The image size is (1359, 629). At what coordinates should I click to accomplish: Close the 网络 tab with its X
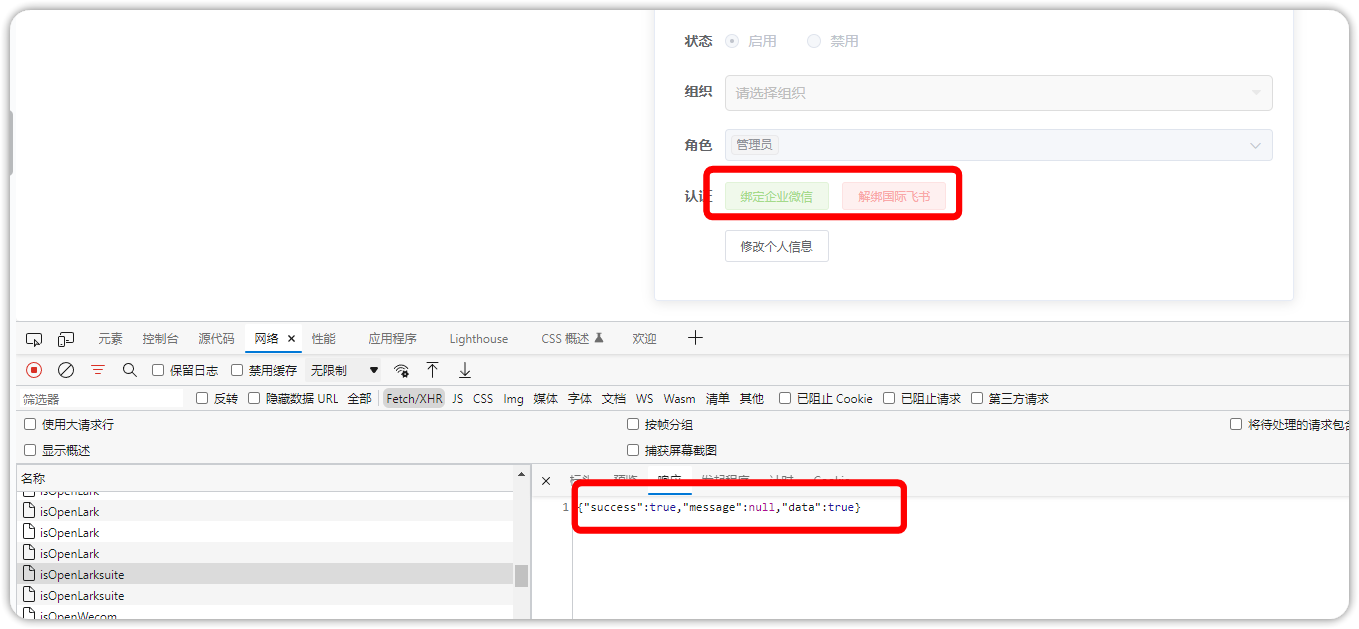(x=292, y=339)
